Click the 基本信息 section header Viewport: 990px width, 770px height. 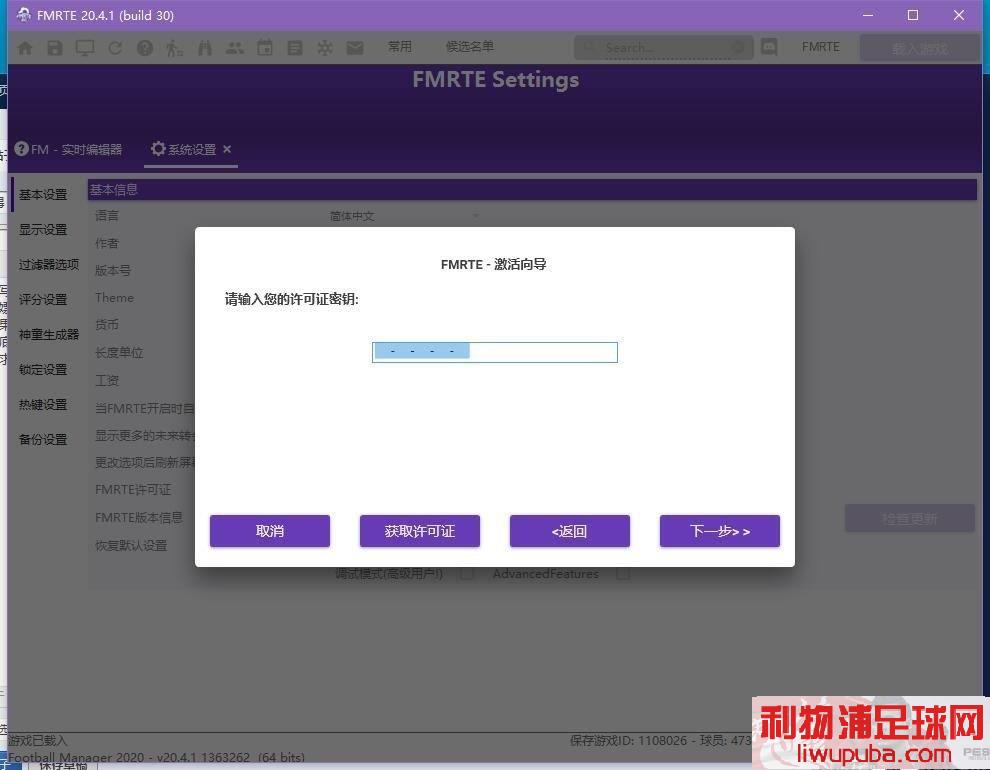532,189
